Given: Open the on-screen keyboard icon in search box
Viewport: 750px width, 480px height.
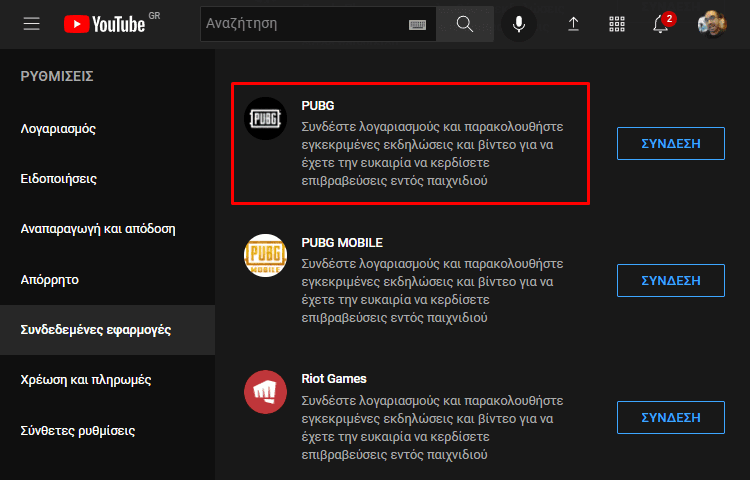Looking at the screenshot, I should pyautogui.click(x=417, y=24).
